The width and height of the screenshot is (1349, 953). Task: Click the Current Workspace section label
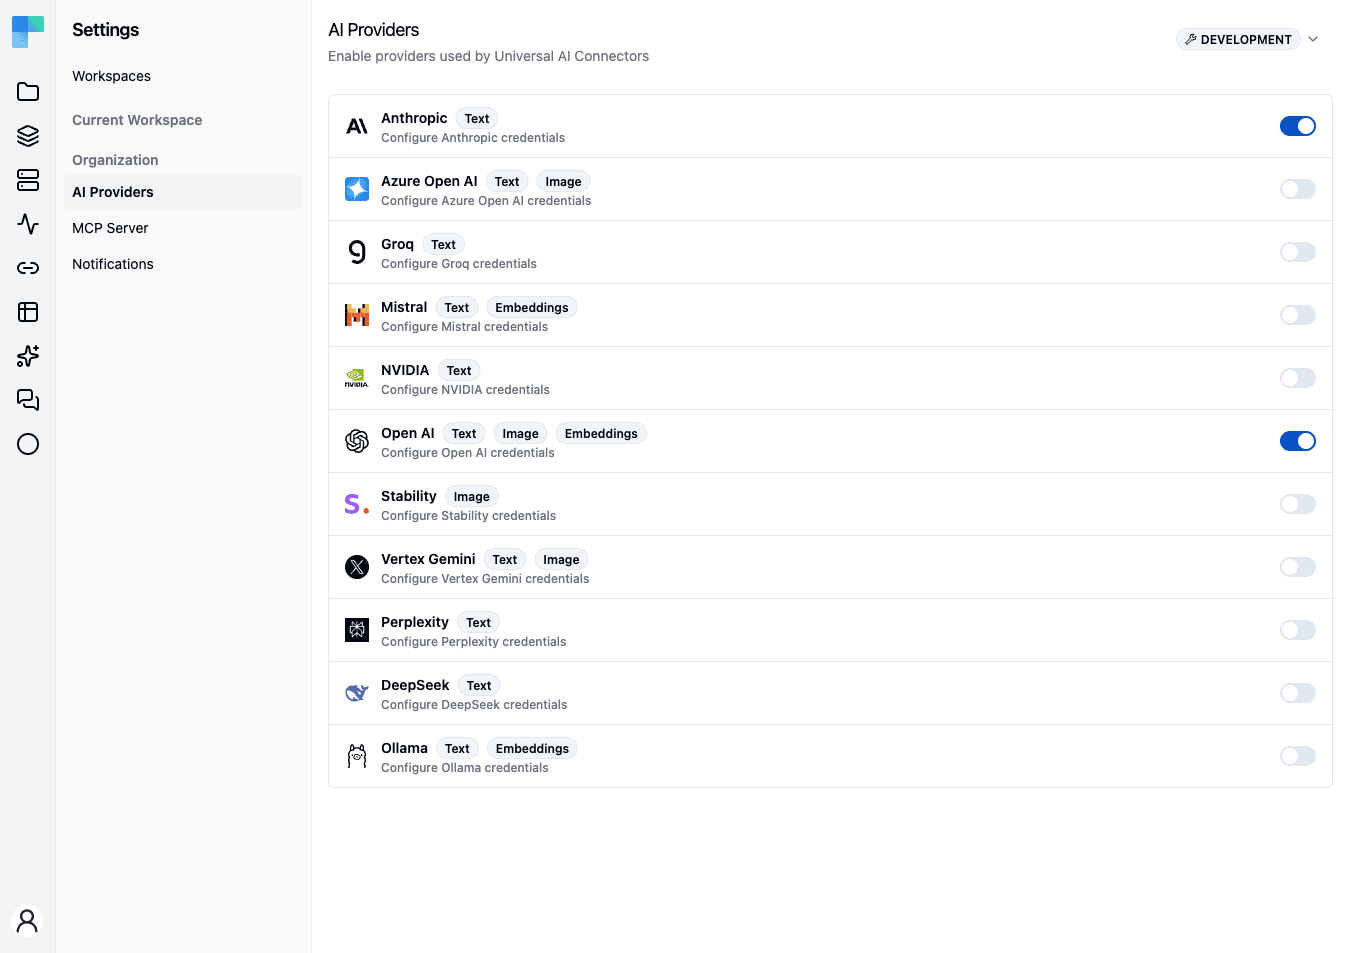click(x=137, y=120)
